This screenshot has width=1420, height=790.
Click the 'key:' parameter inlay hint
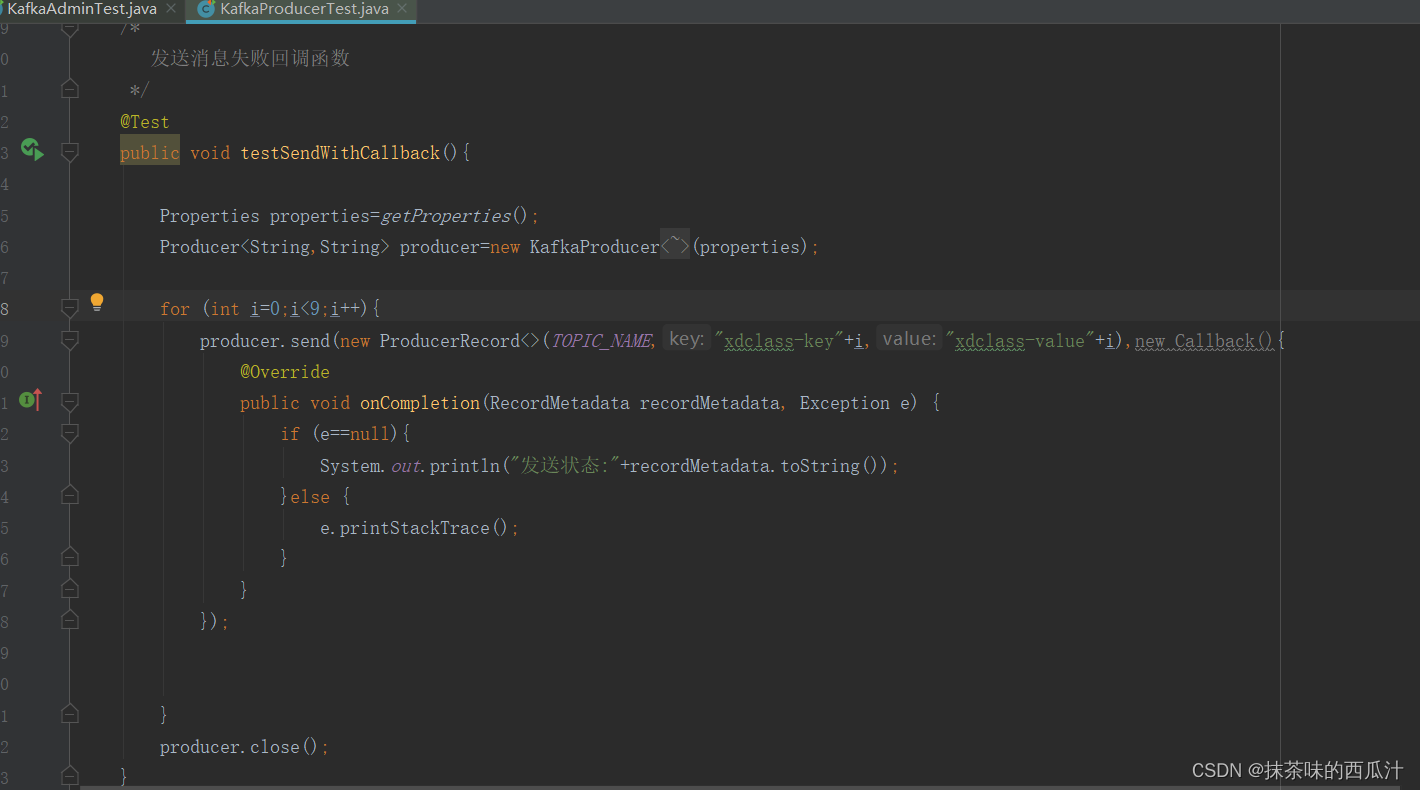pos(686,340)
